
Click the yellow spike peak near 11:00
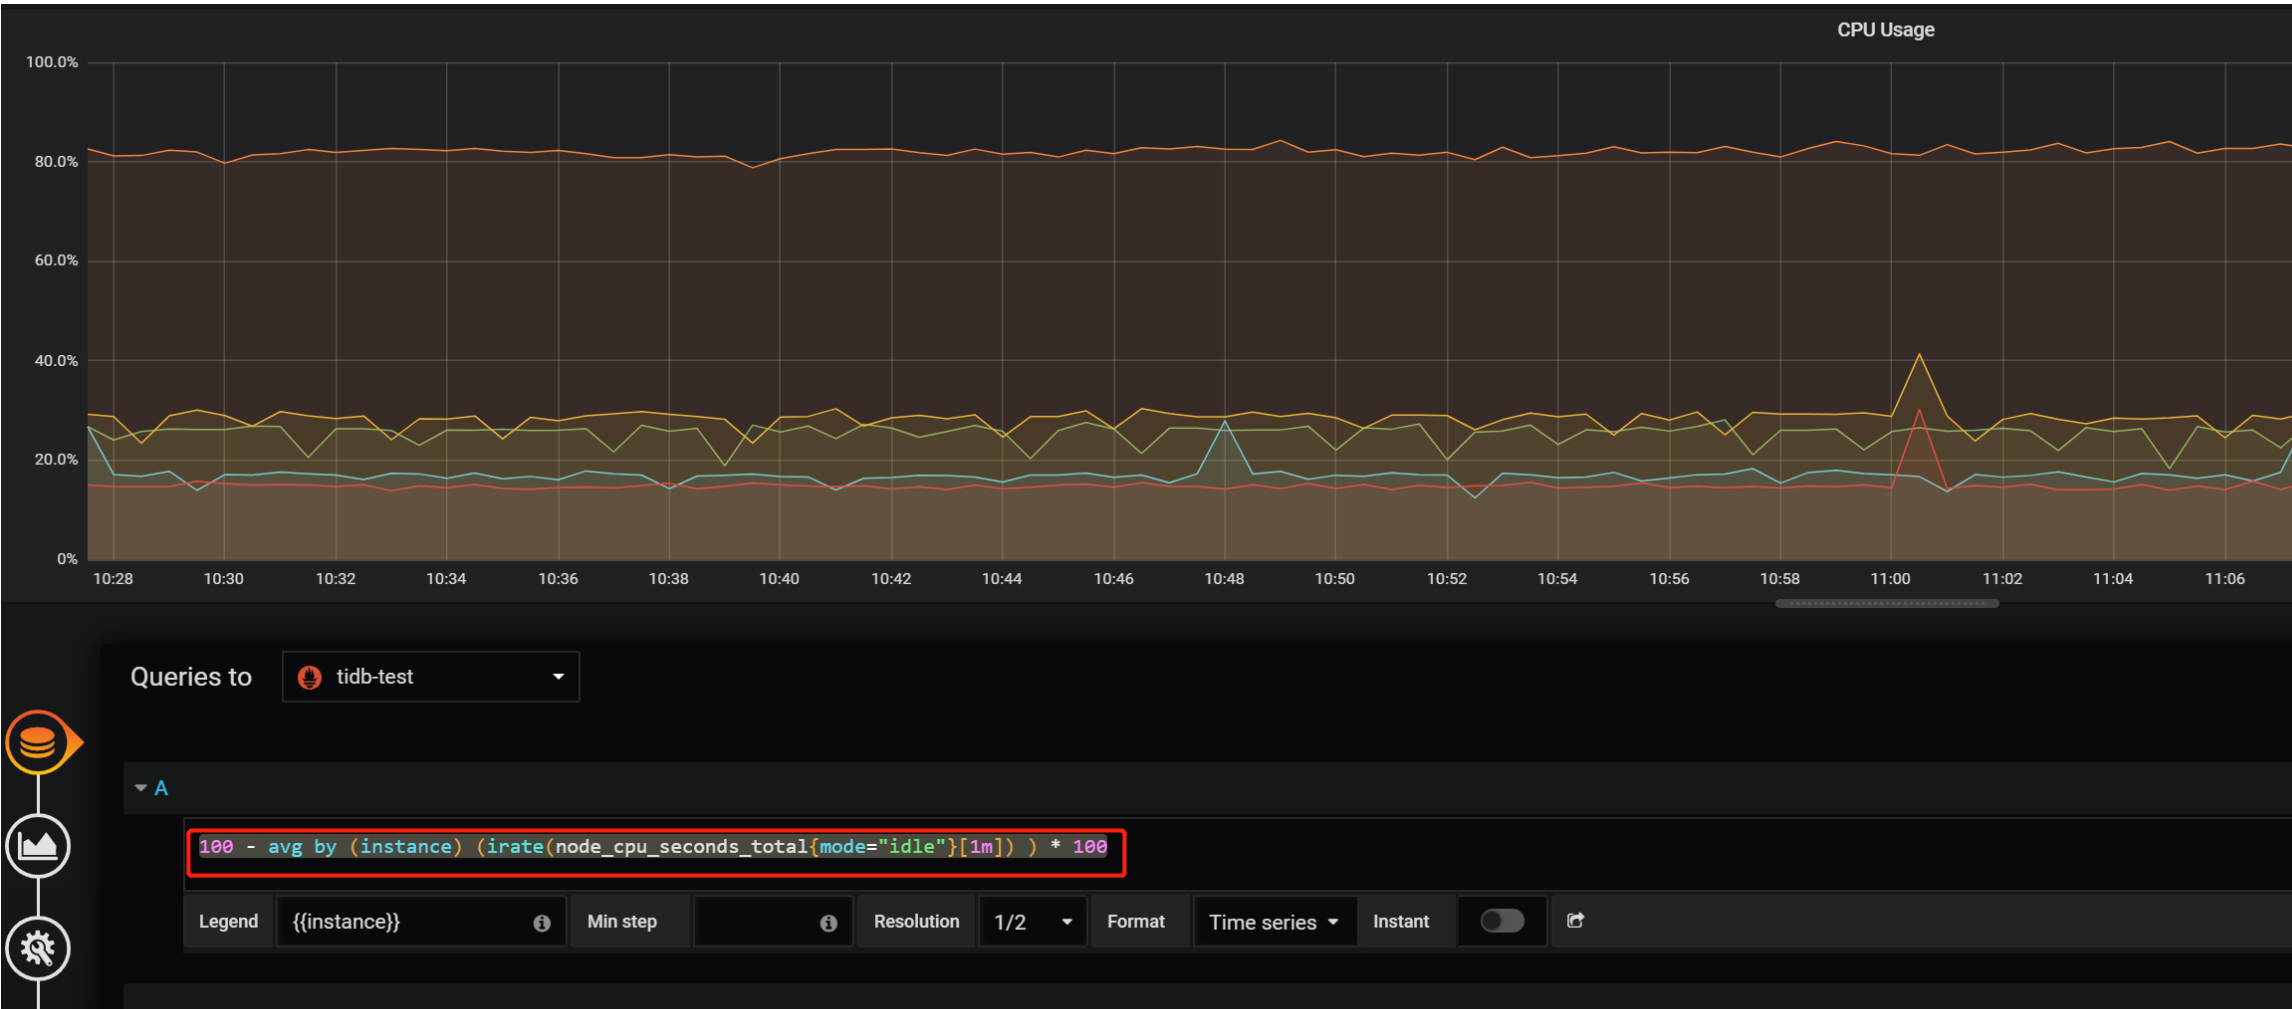click(1918, 355)
